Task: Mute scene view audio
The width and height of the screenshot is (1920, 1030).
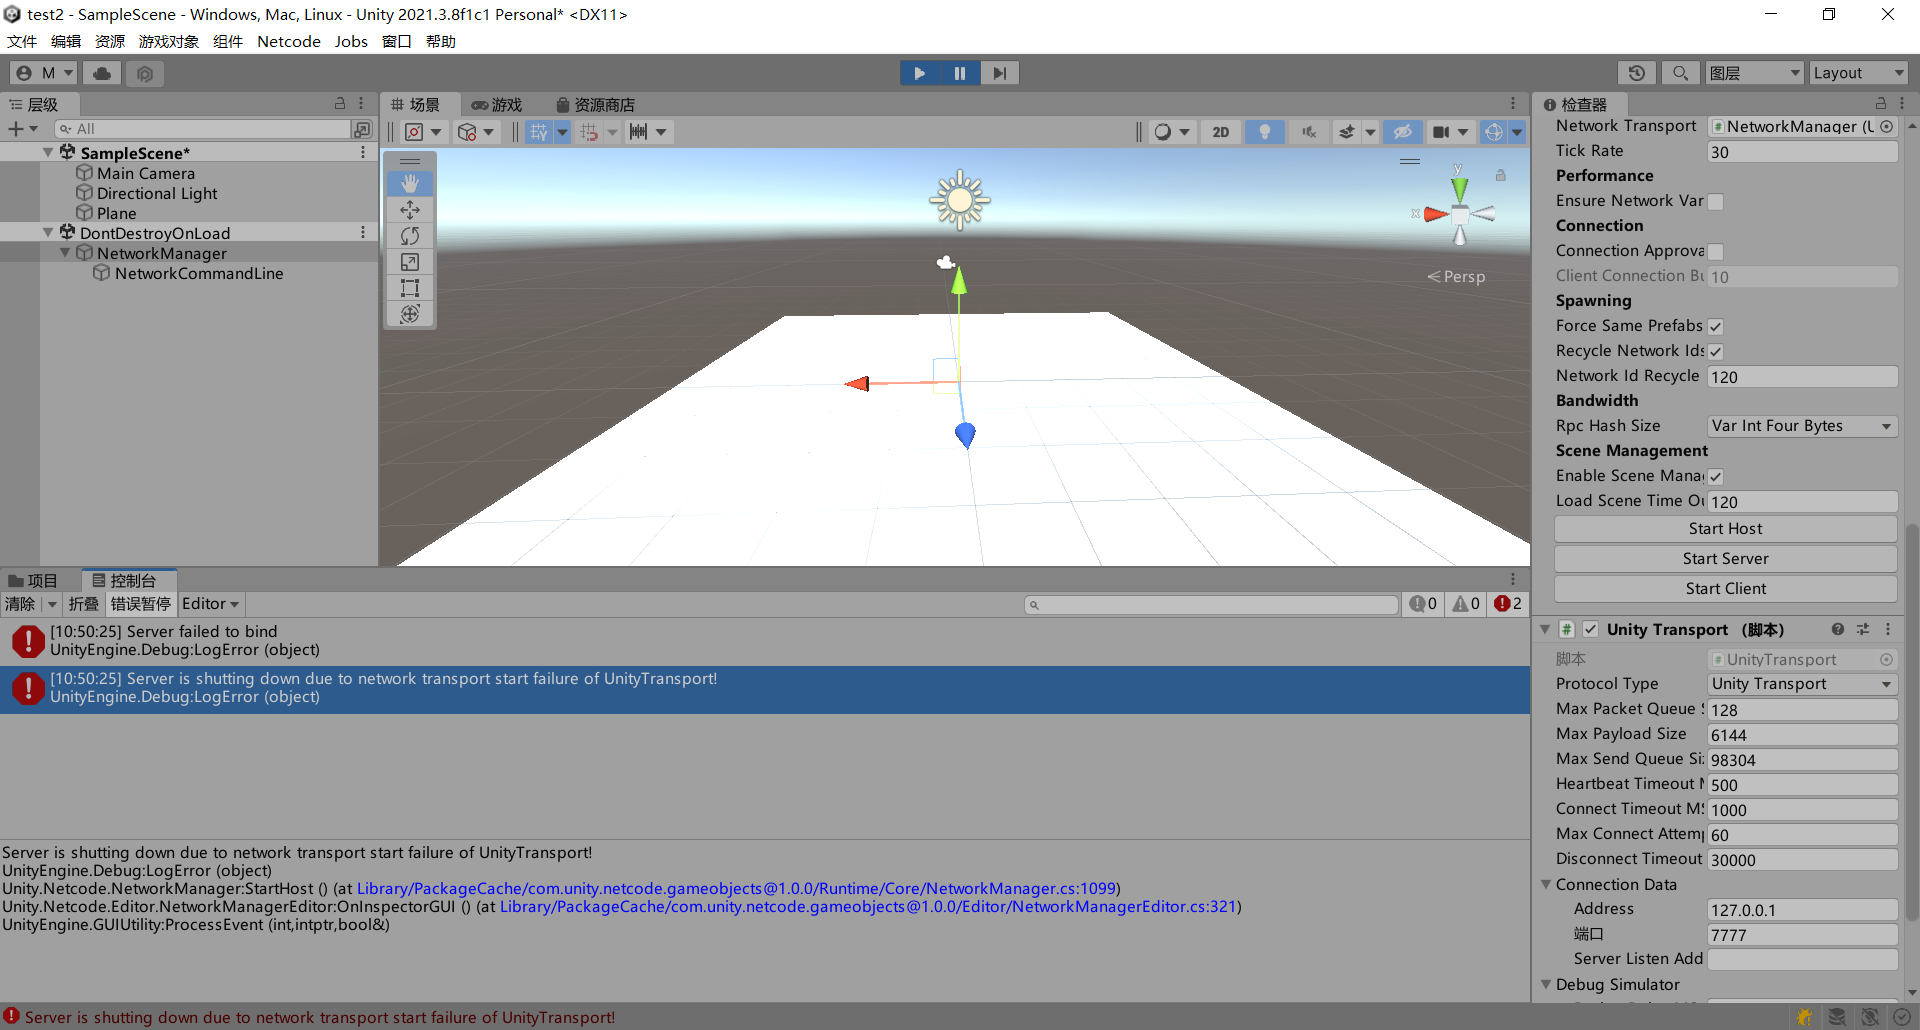Action: click(x=1308, y=131)
